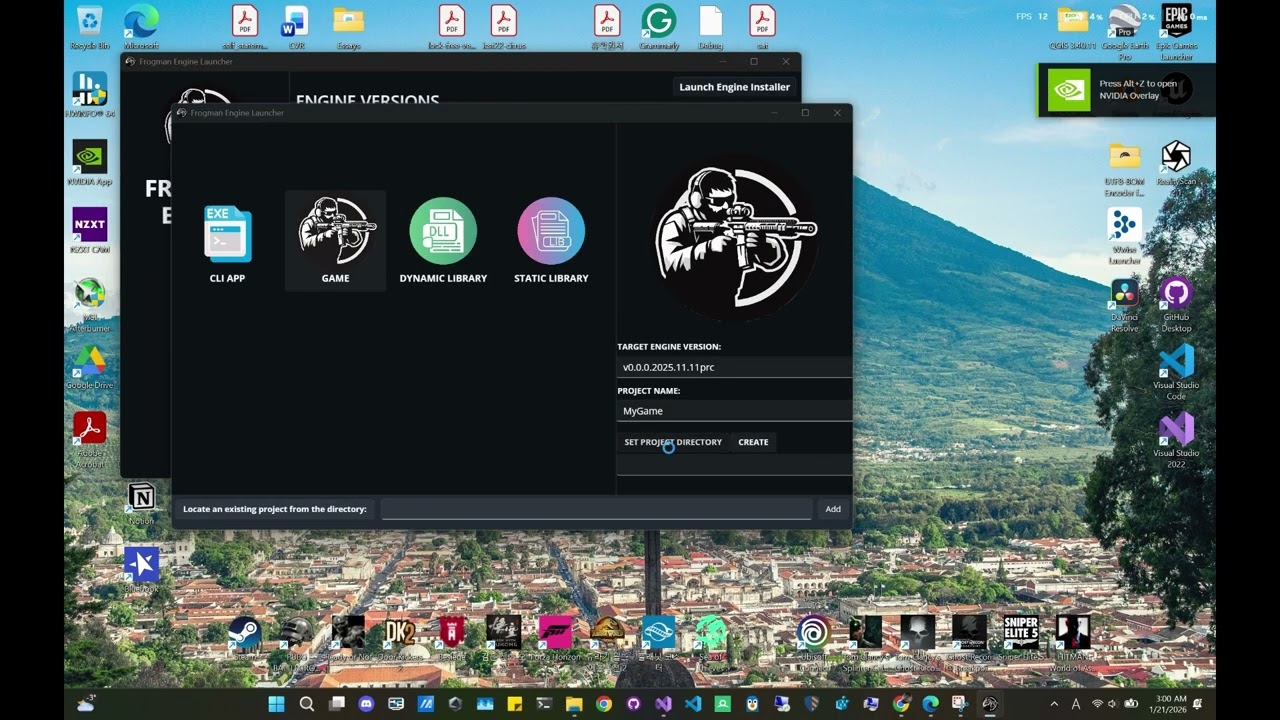Click the target engine version field
The height and width of the screenshot is (720, 1280).
(735, 367)
